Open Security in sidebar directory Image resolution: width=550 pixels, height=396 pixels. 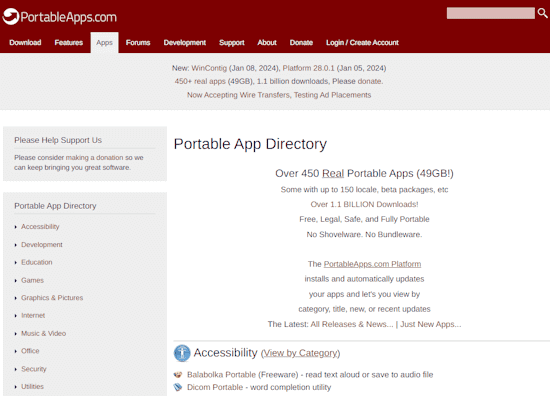pos(34,369)
